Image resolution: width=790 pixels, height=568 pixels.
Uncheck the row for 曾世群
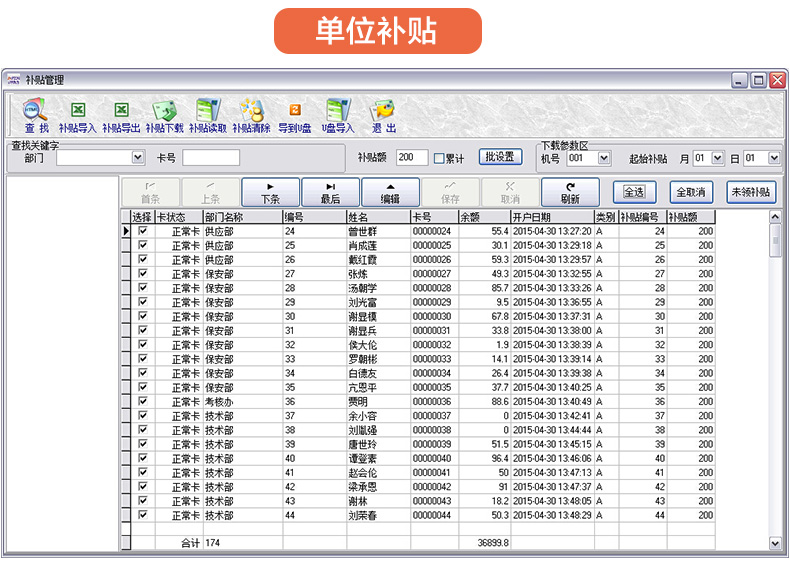coord(142,231)
